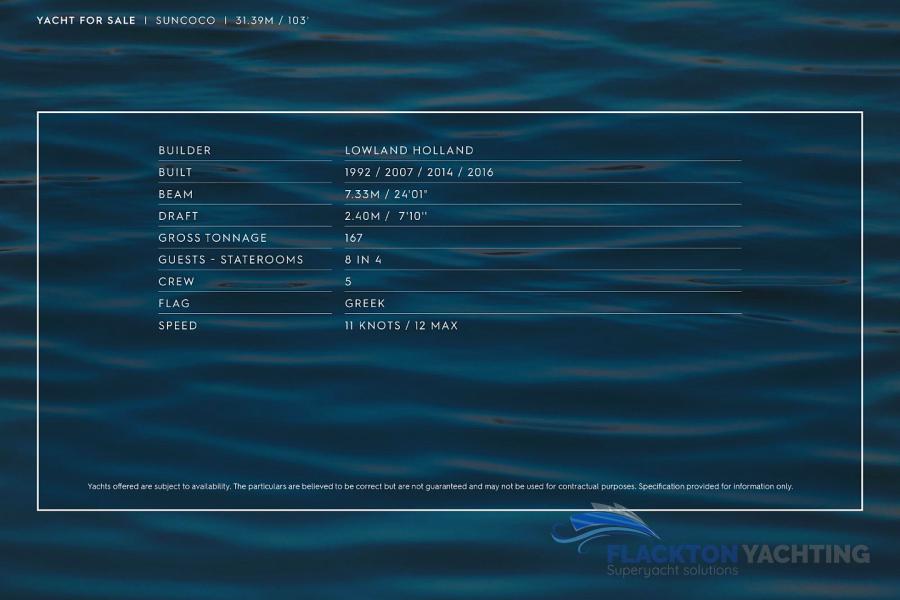Click the Superyacht solutions tagline

click(x=673, y=571)
